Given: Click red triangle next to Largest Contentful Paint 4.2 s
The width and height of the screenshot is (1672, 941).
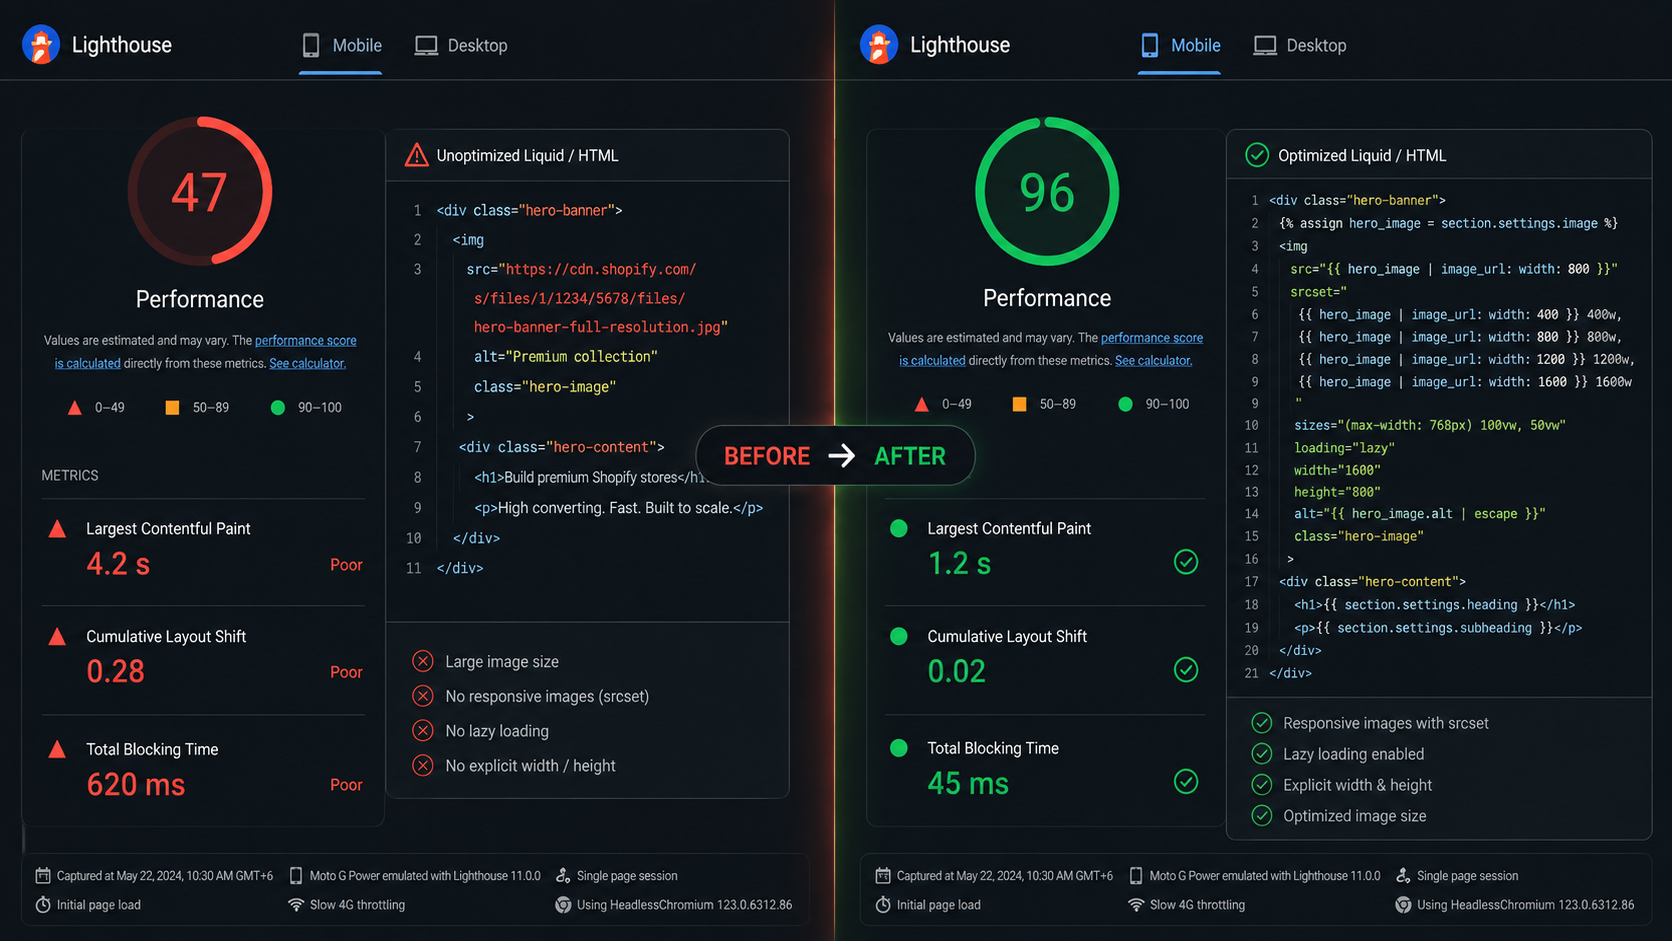Looking at the screenshot, I should (x=58, y=529).
